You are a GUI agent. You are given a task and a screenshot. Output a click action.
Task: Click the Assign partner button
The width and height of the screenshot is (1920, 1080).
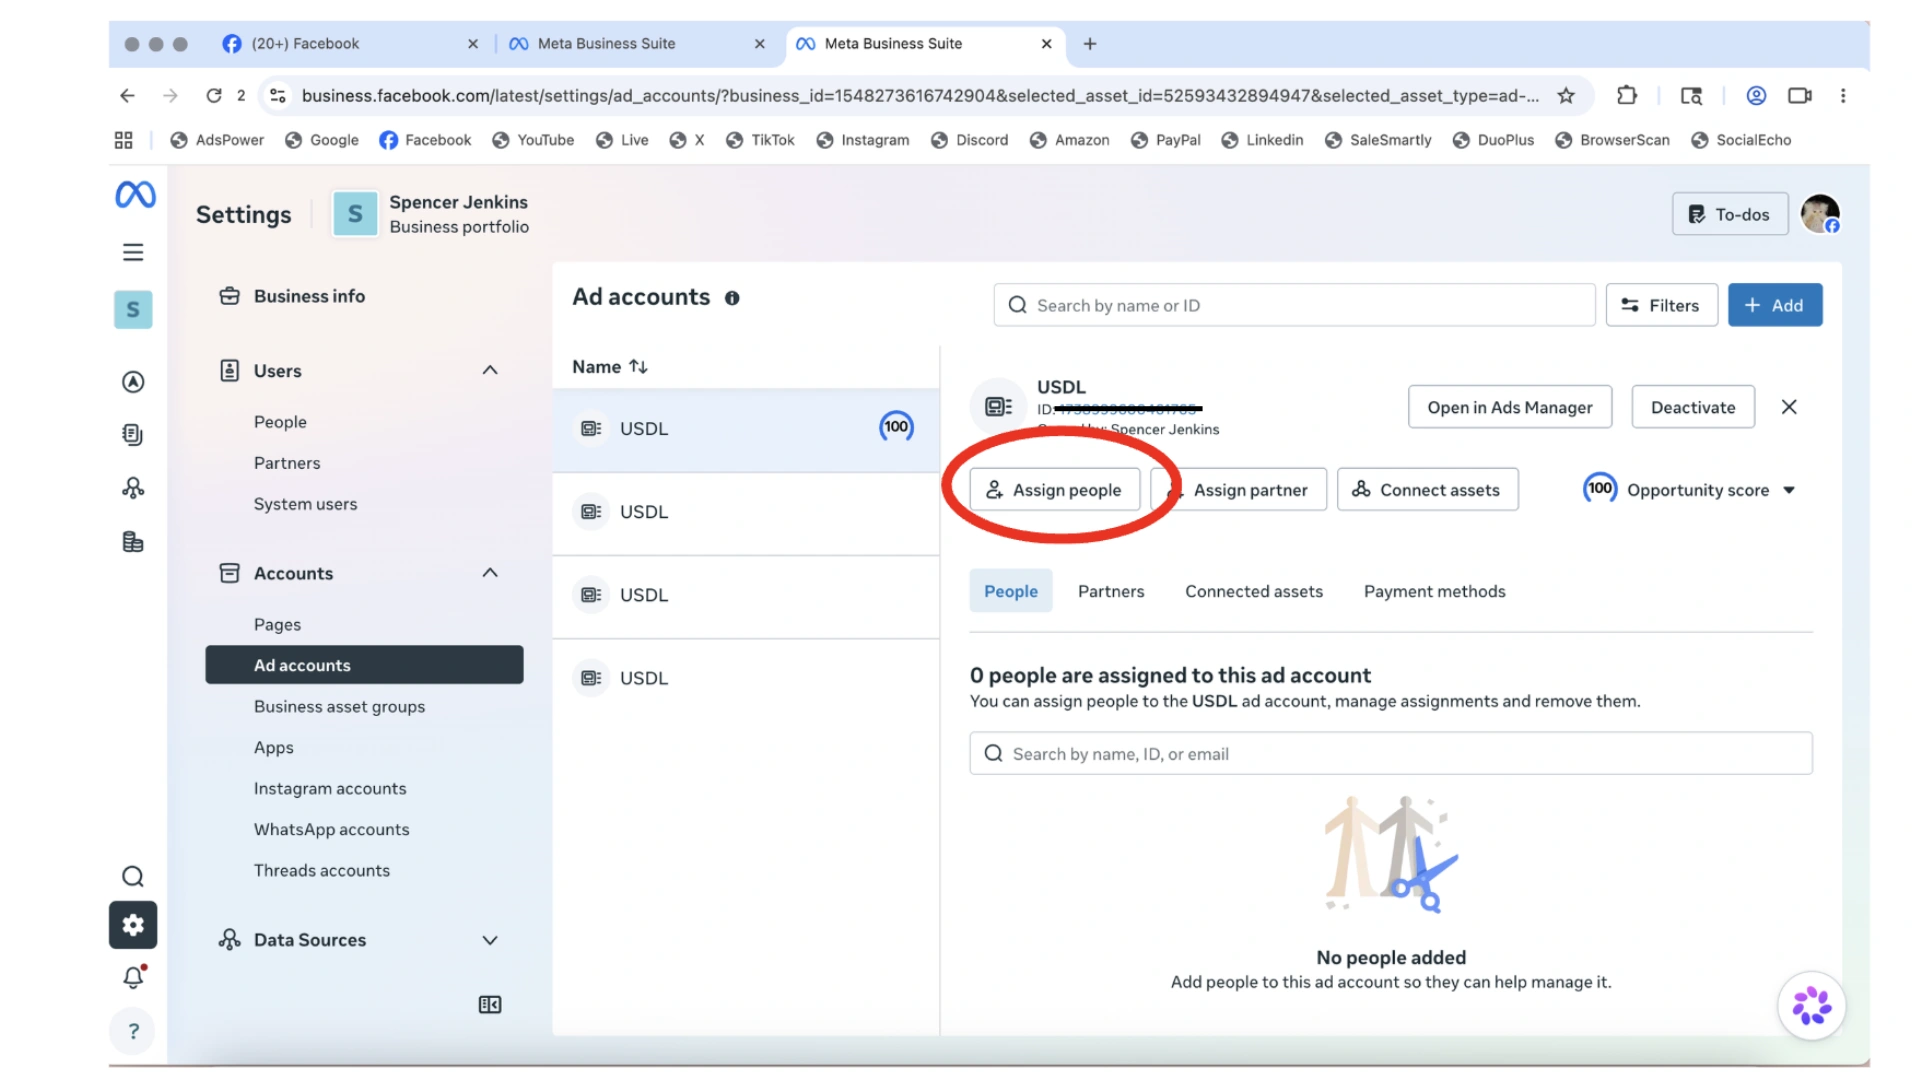[x=1239, y=490]
